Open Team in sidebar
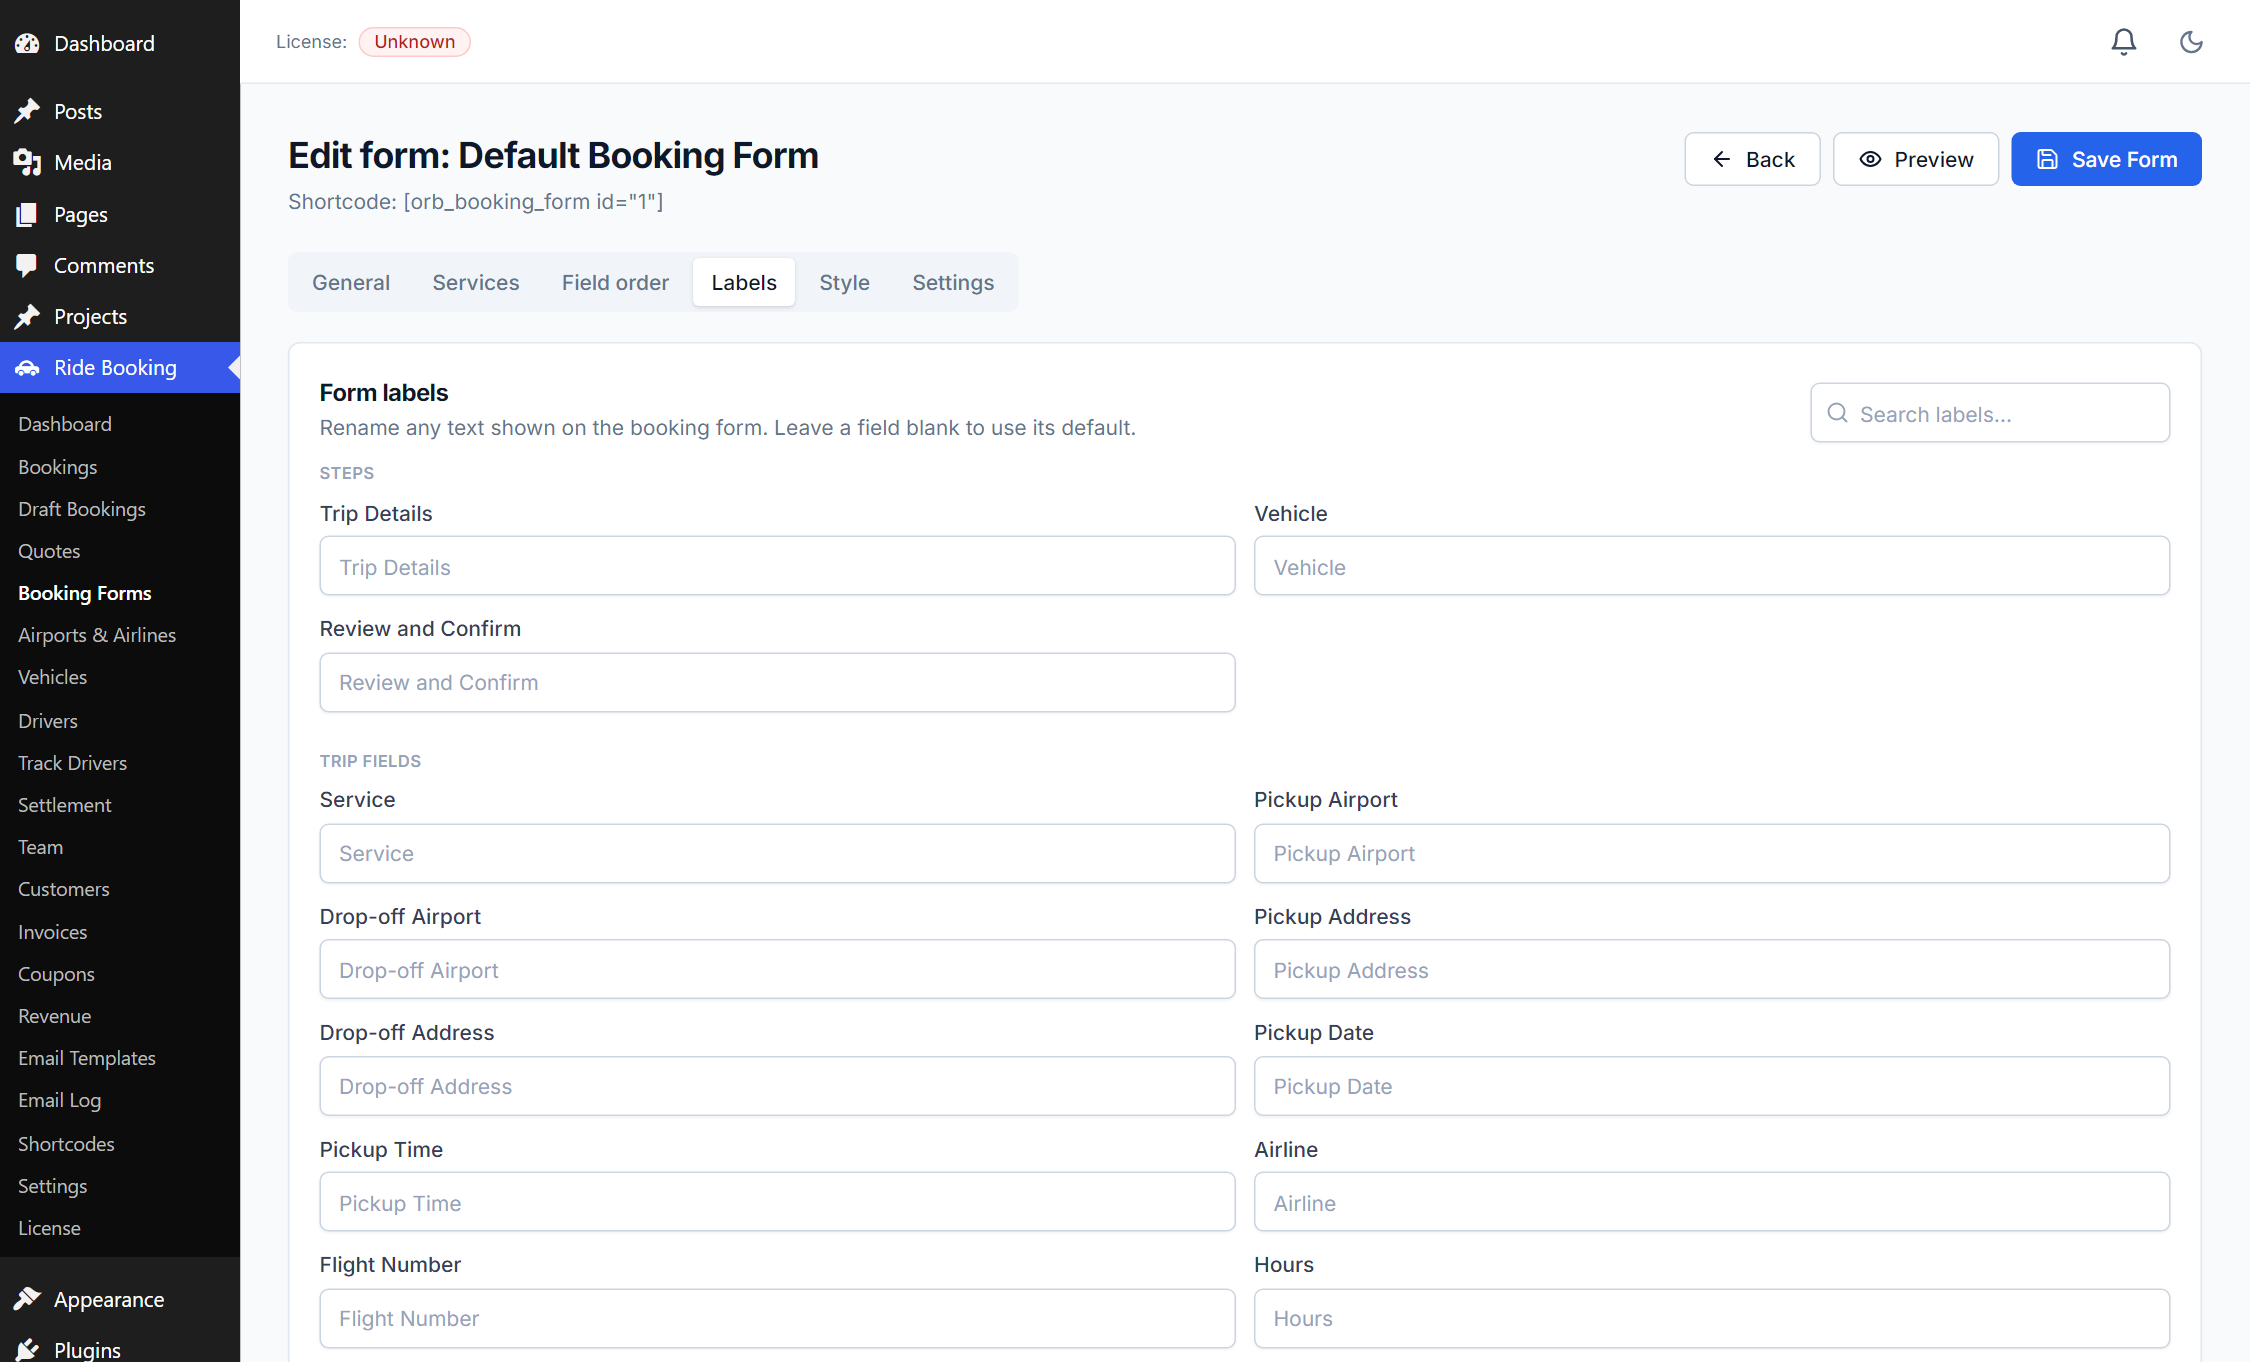 [x=41, y=847]
